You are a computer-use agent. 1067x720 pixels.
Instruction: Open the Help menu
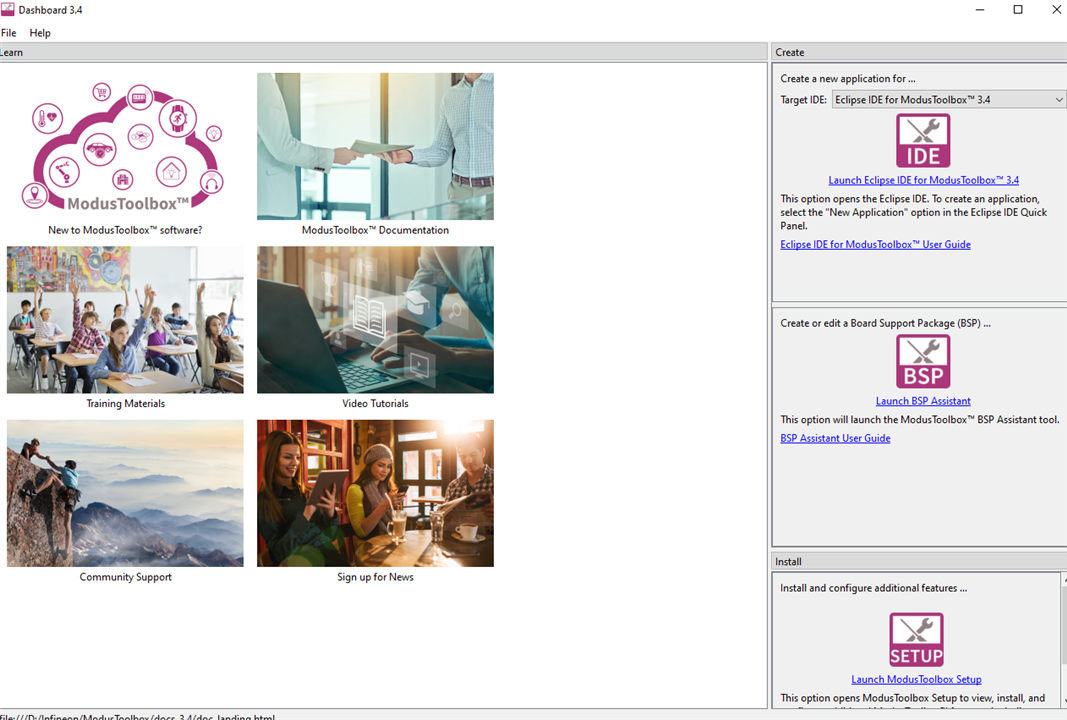tap(40, 33)
